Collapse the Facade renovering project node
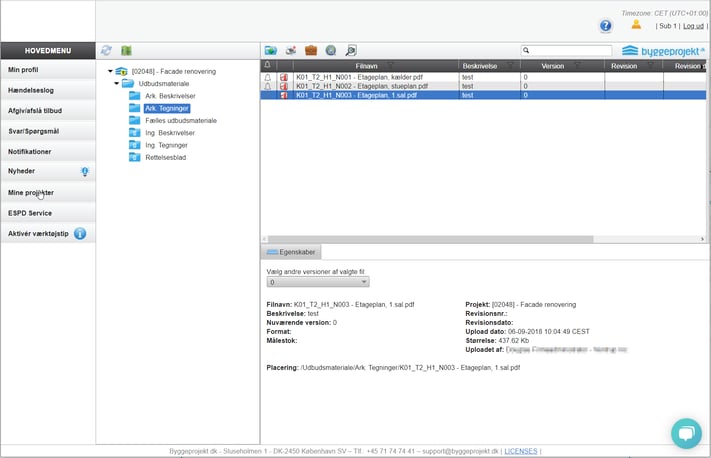Screen dimensions: 711x458 coord(109,72)
